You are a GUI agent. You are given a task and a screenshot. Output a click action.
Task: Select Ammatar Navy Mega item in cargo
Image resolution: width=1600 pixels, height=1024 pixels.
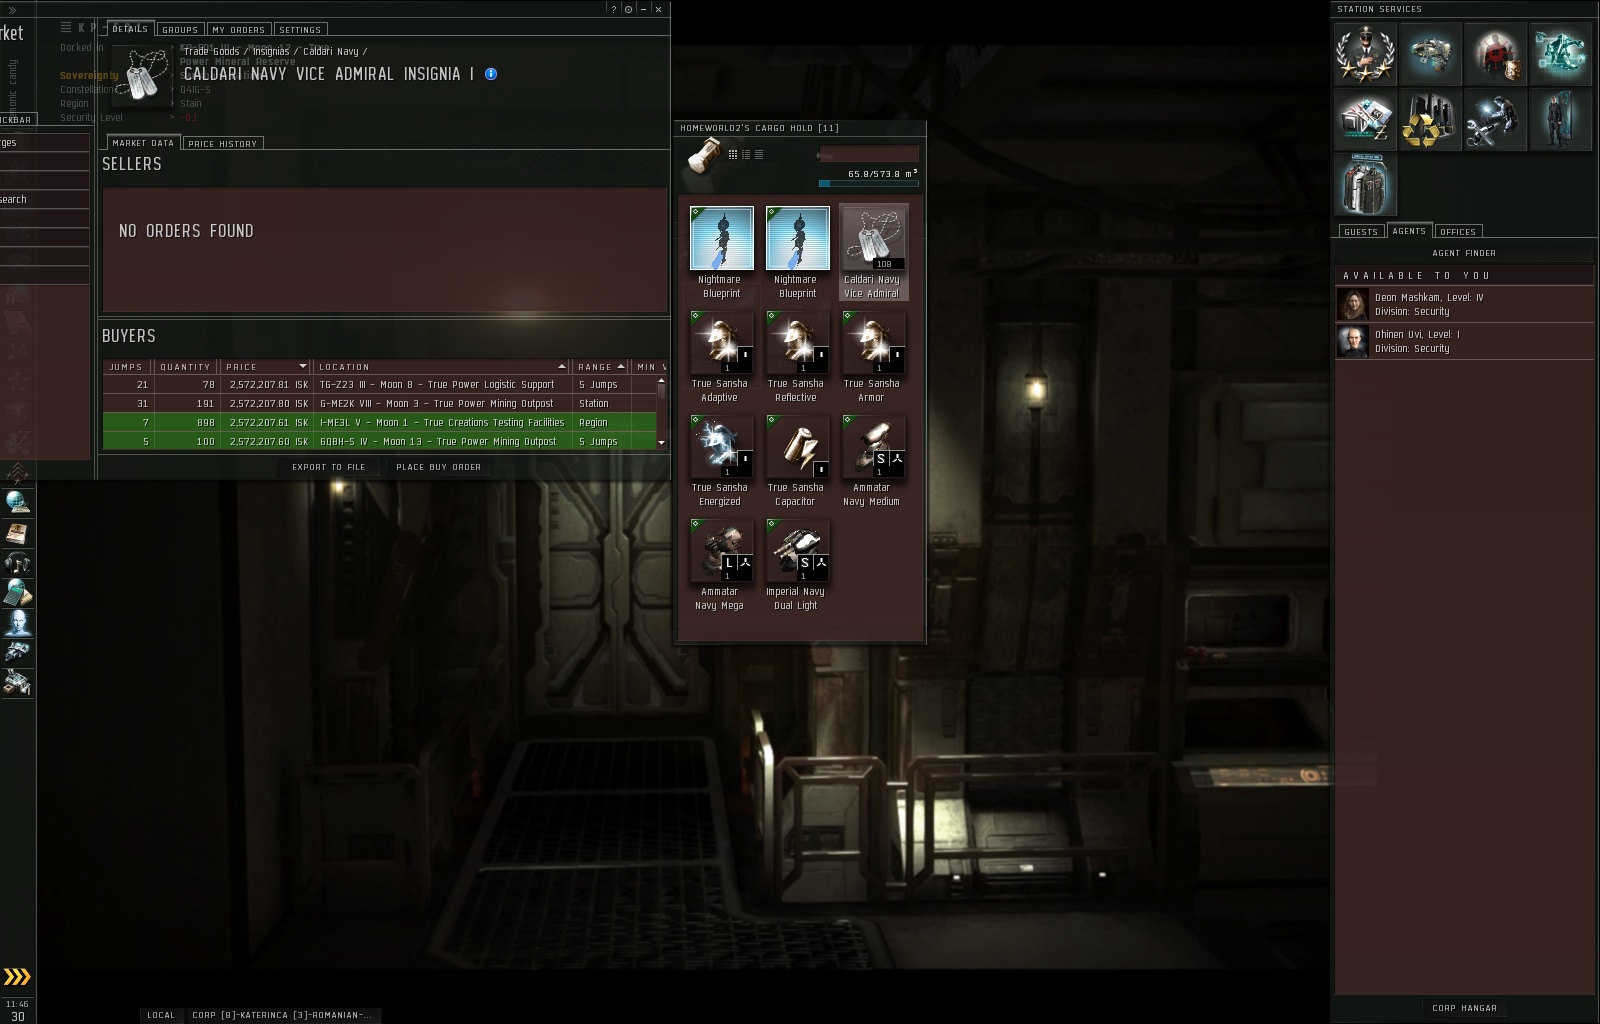(x=721, y=565)
